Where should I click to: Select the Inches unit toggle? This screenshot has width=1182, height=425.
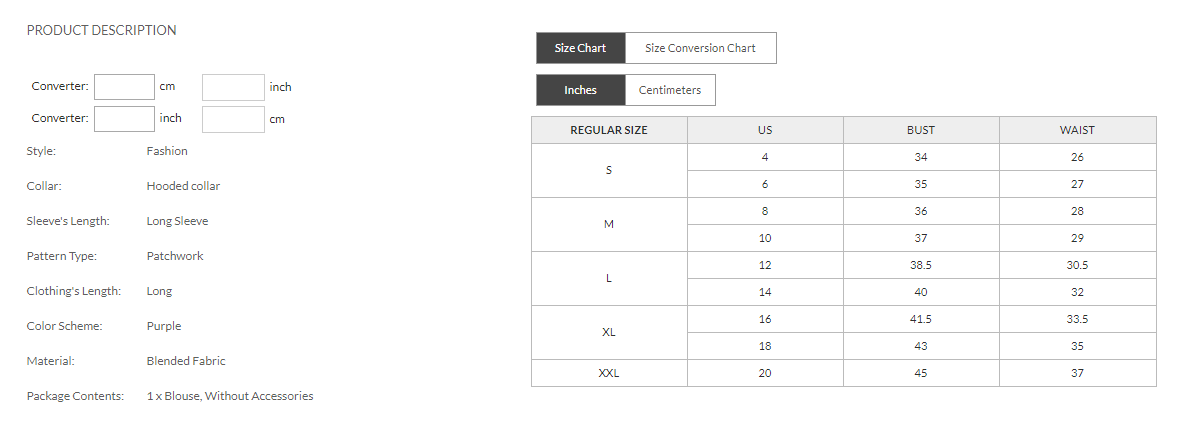pos(580,90)
